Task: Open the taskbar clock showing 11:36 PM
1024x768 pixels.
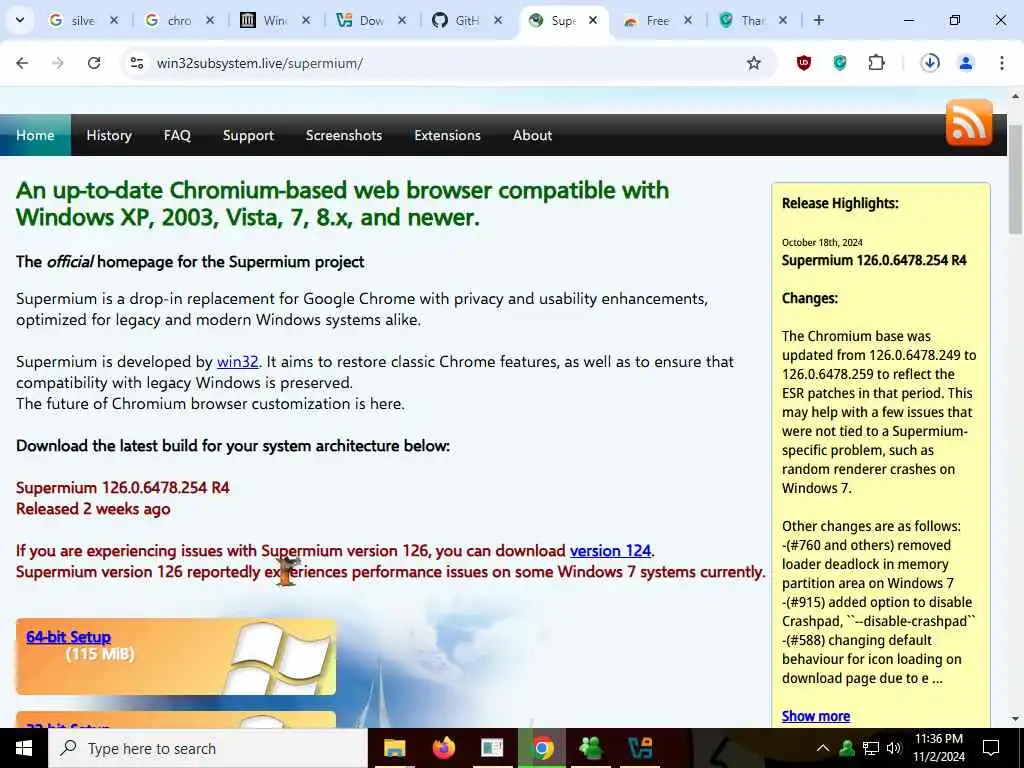Action: coord(938,748)
